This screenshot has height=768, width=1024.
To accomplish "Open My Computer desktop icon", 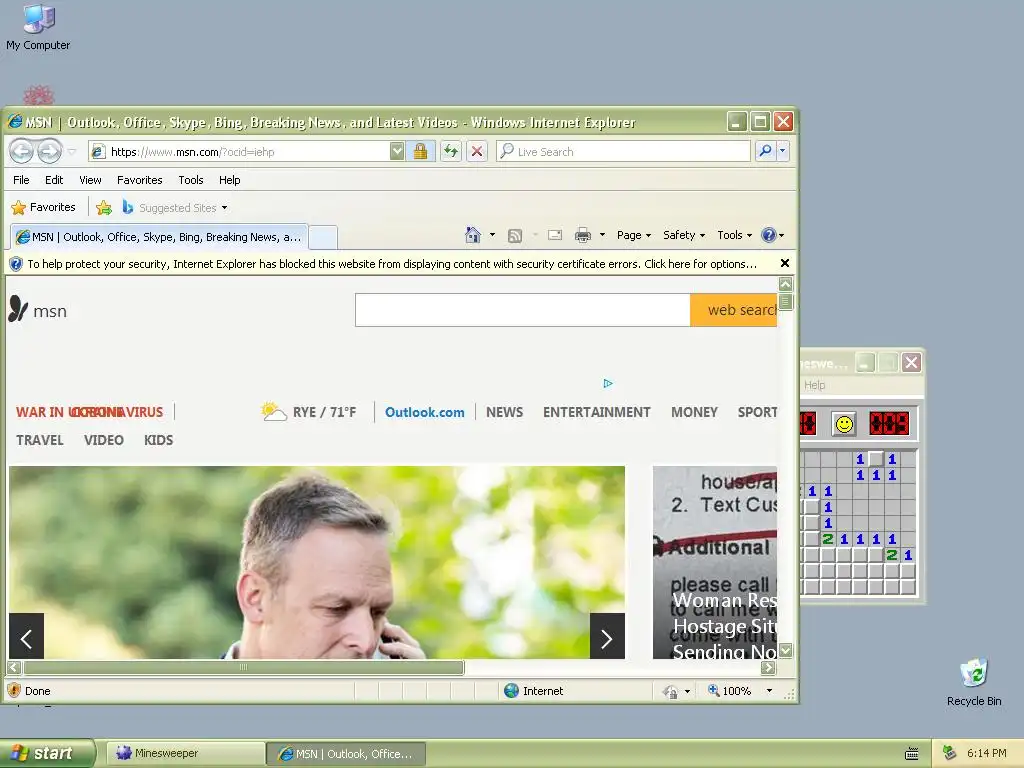I will 38,27.
